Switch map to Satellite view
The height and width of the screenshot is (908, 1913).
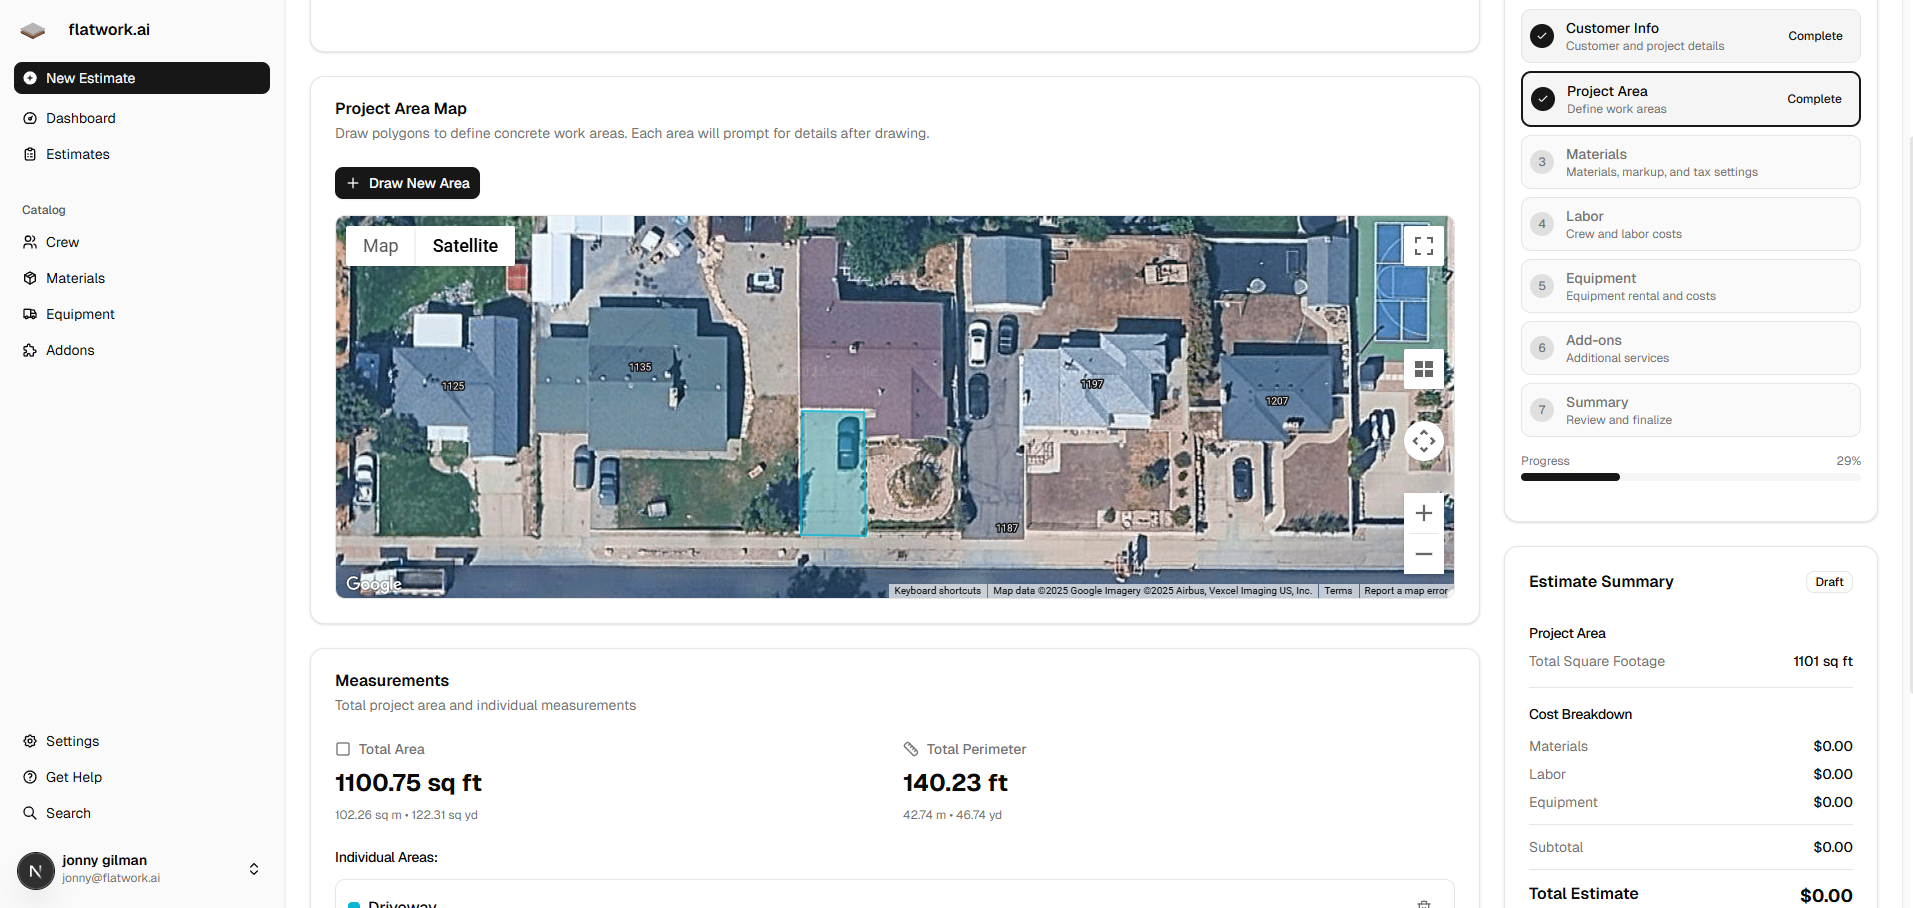[465, 246]
